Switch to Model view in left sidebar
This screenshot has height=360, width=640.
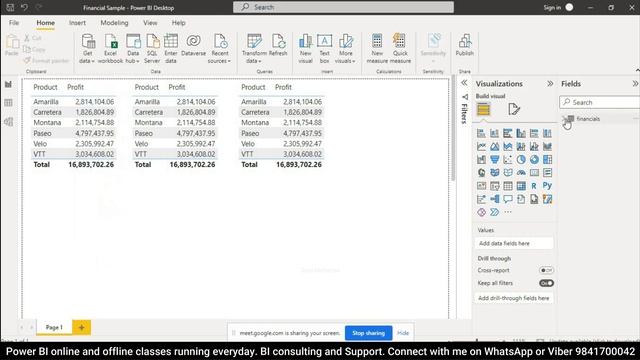click(9, 121)
